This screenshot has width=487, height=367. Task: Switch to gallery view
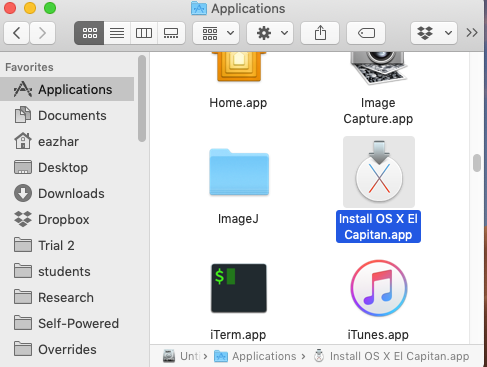[x=171, y=33]
